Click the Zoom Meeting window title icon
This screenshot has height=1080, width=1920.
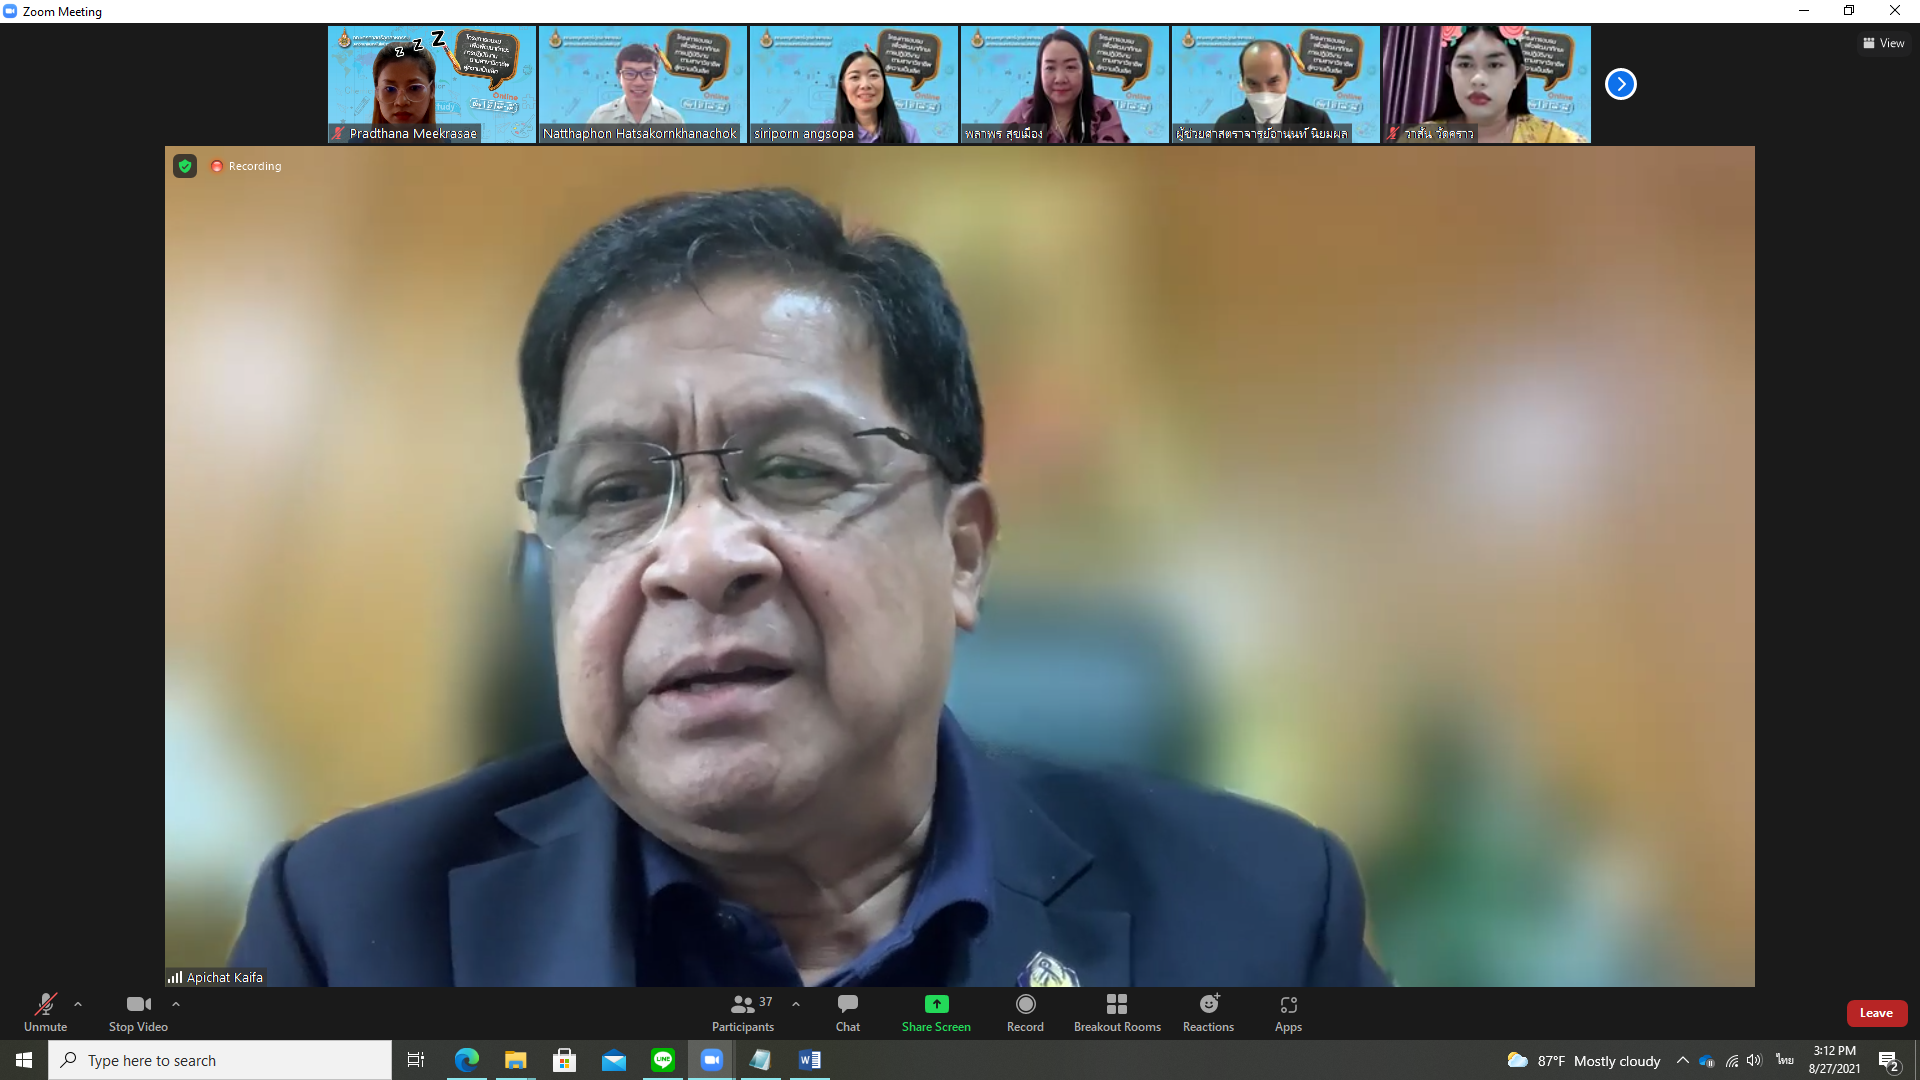click(10, 11)
